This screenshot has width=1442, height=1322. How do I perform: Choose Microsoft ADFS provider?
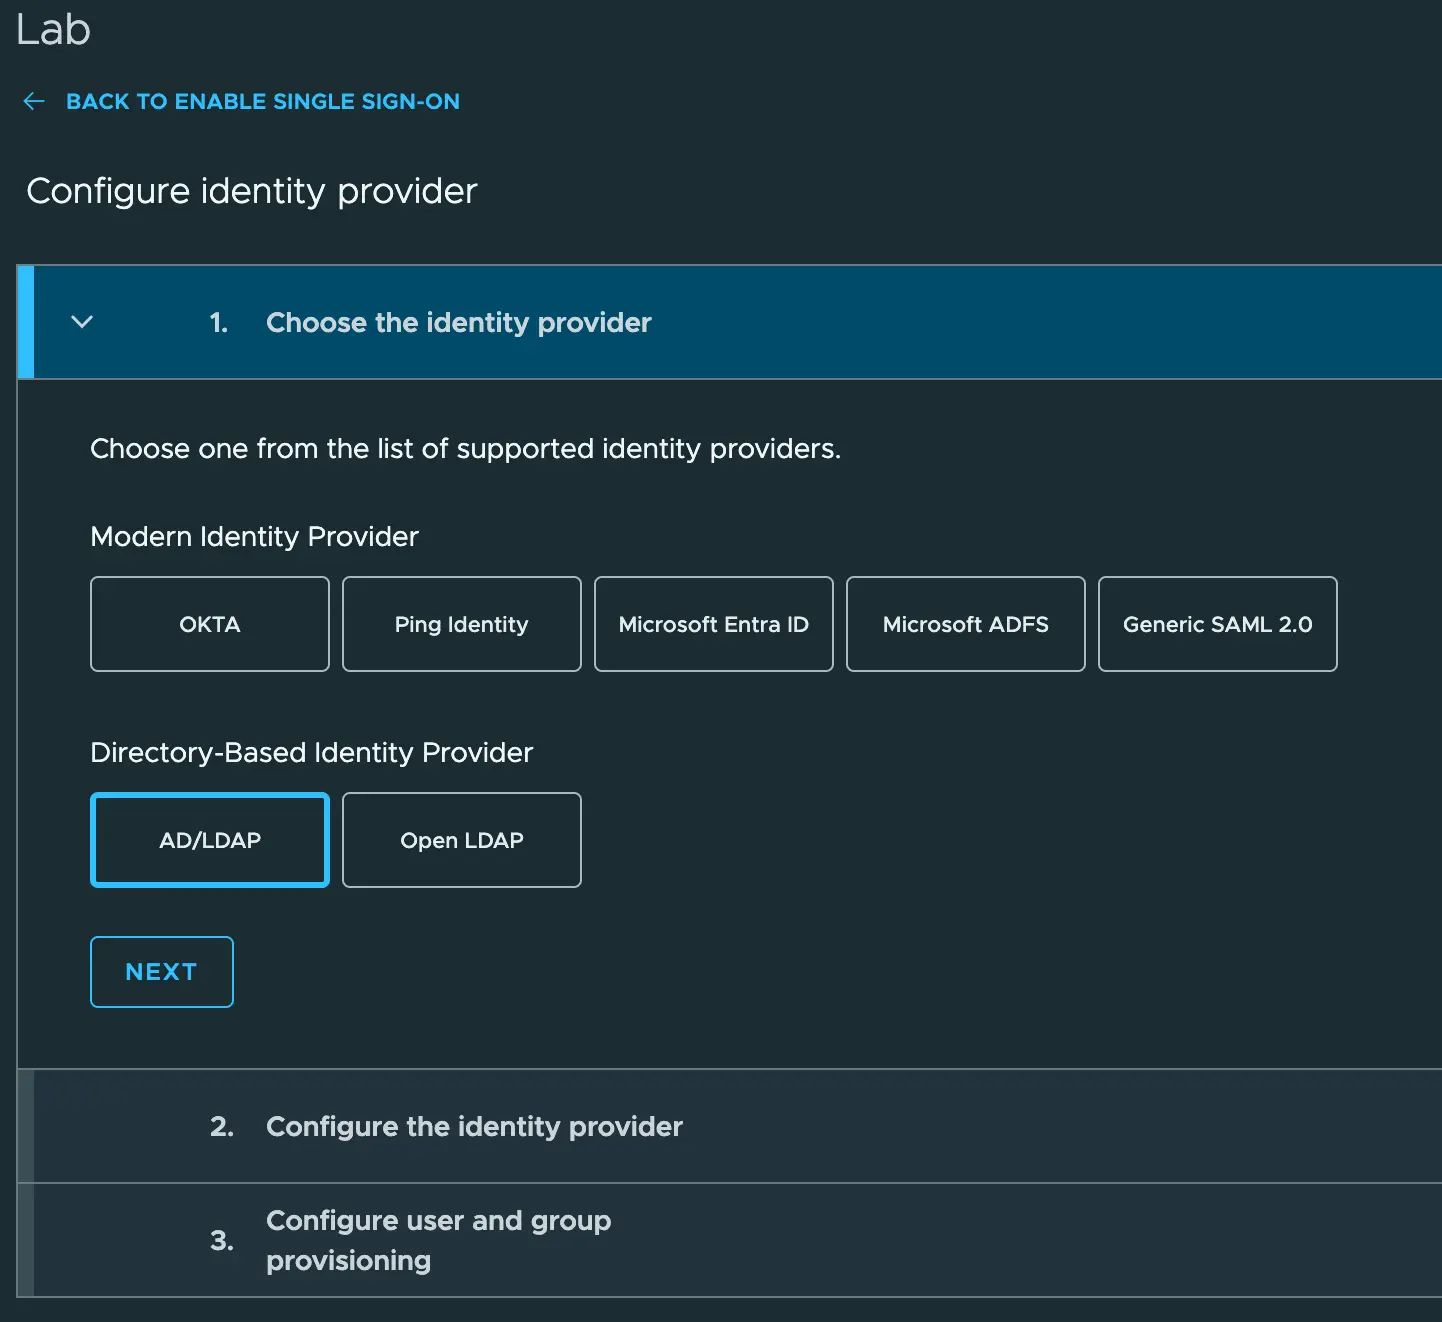click(965, 624)
